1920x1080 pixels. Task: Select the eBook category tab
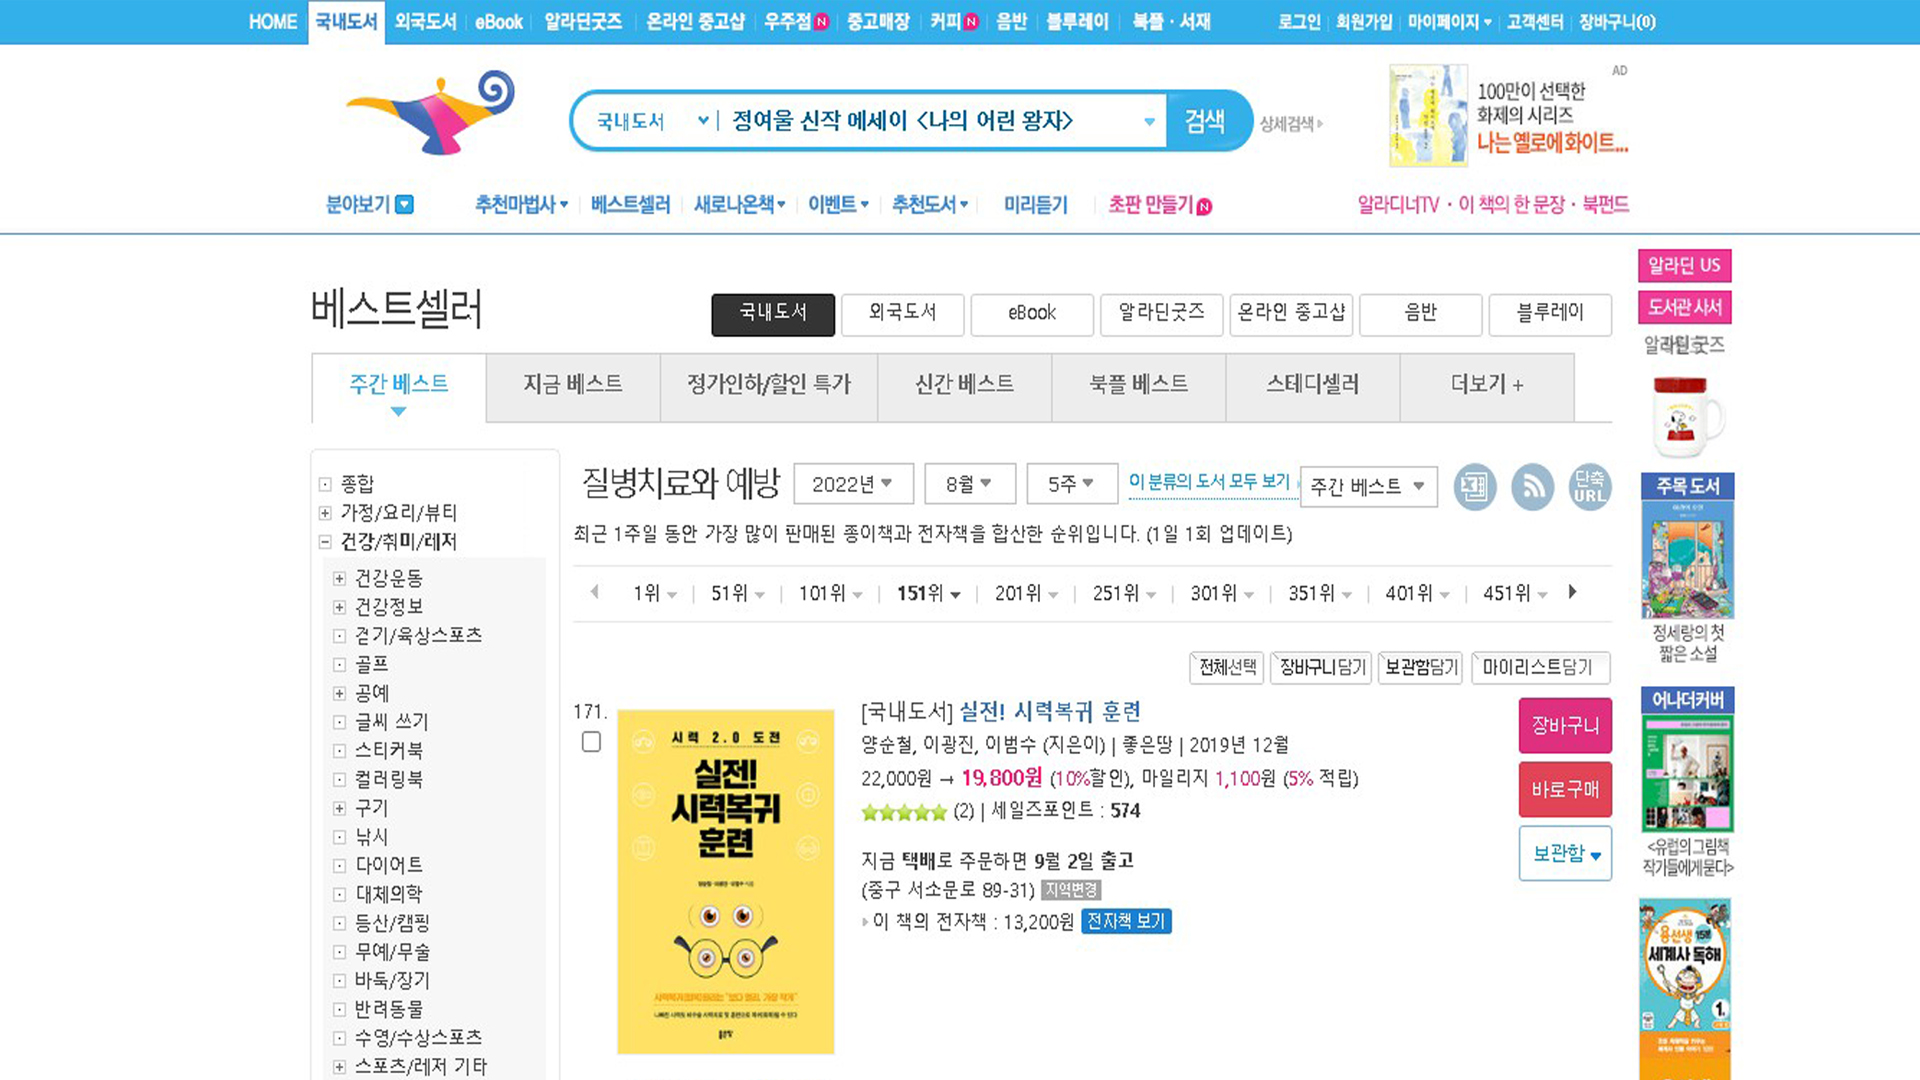pyautogui.click(x=1032, y=313)
